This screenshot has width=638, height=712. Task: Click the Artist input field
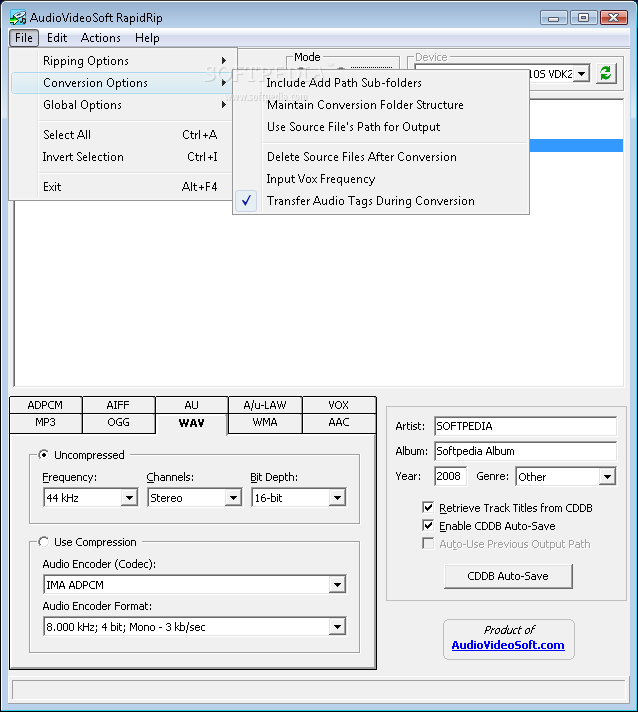click(x=525, y=426)
